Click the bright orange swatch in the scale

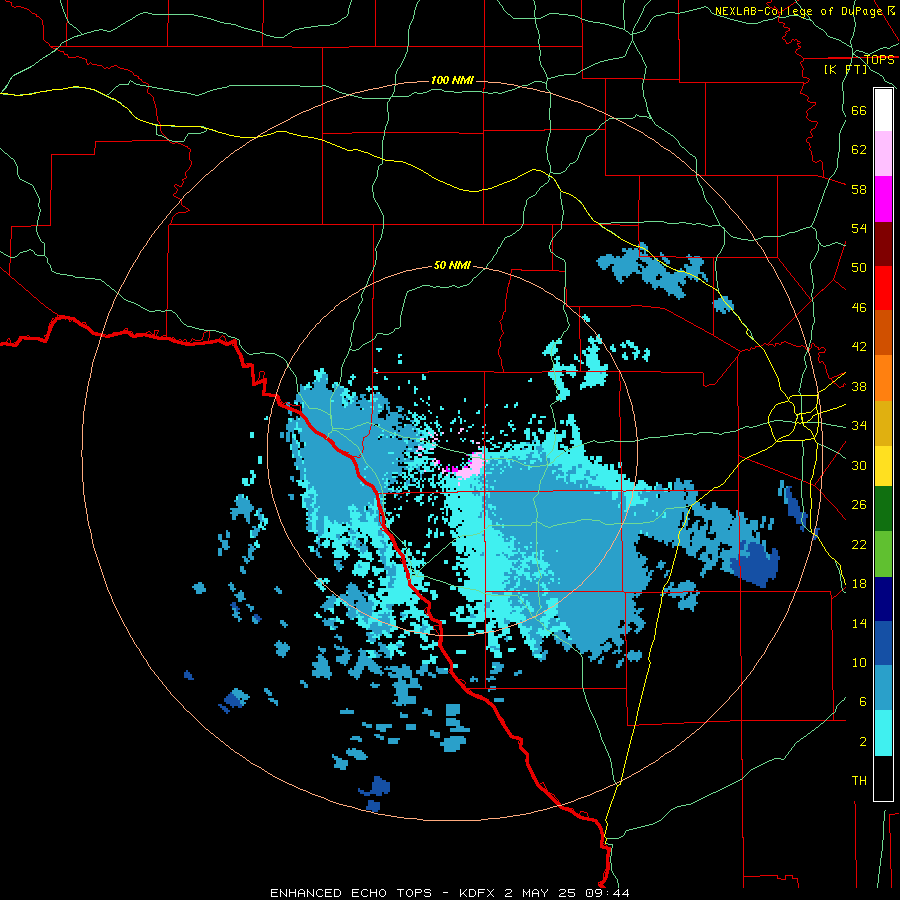pos(883,378)
